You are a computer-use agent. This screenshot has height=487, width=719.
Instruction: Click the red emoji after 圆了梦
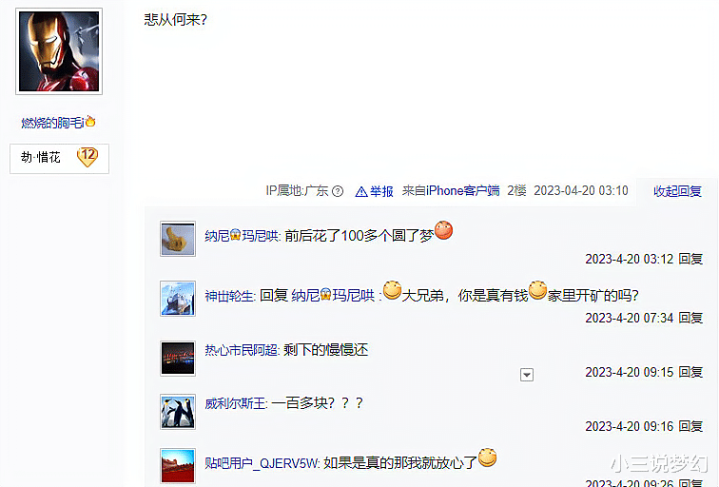pyautogui.click(x=443, y=230)
